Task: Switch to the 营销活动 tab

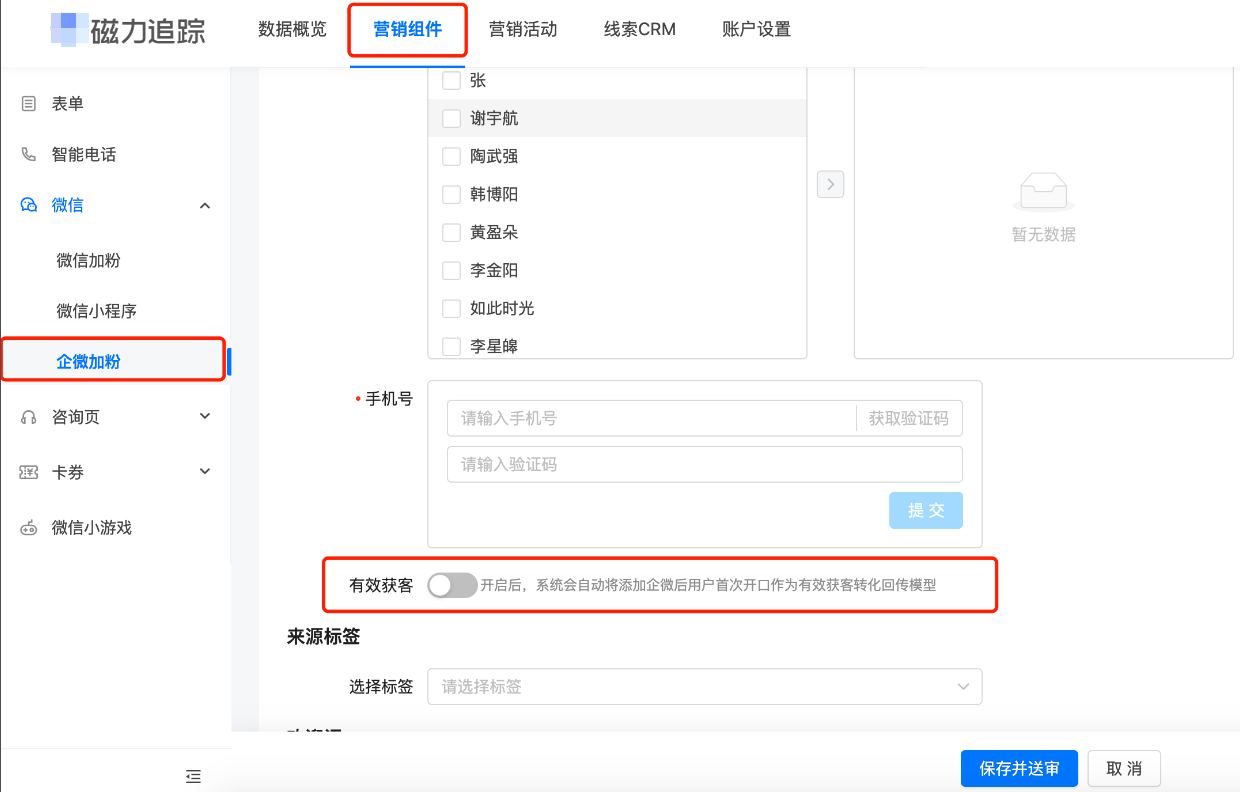Action: pos(524,29)
